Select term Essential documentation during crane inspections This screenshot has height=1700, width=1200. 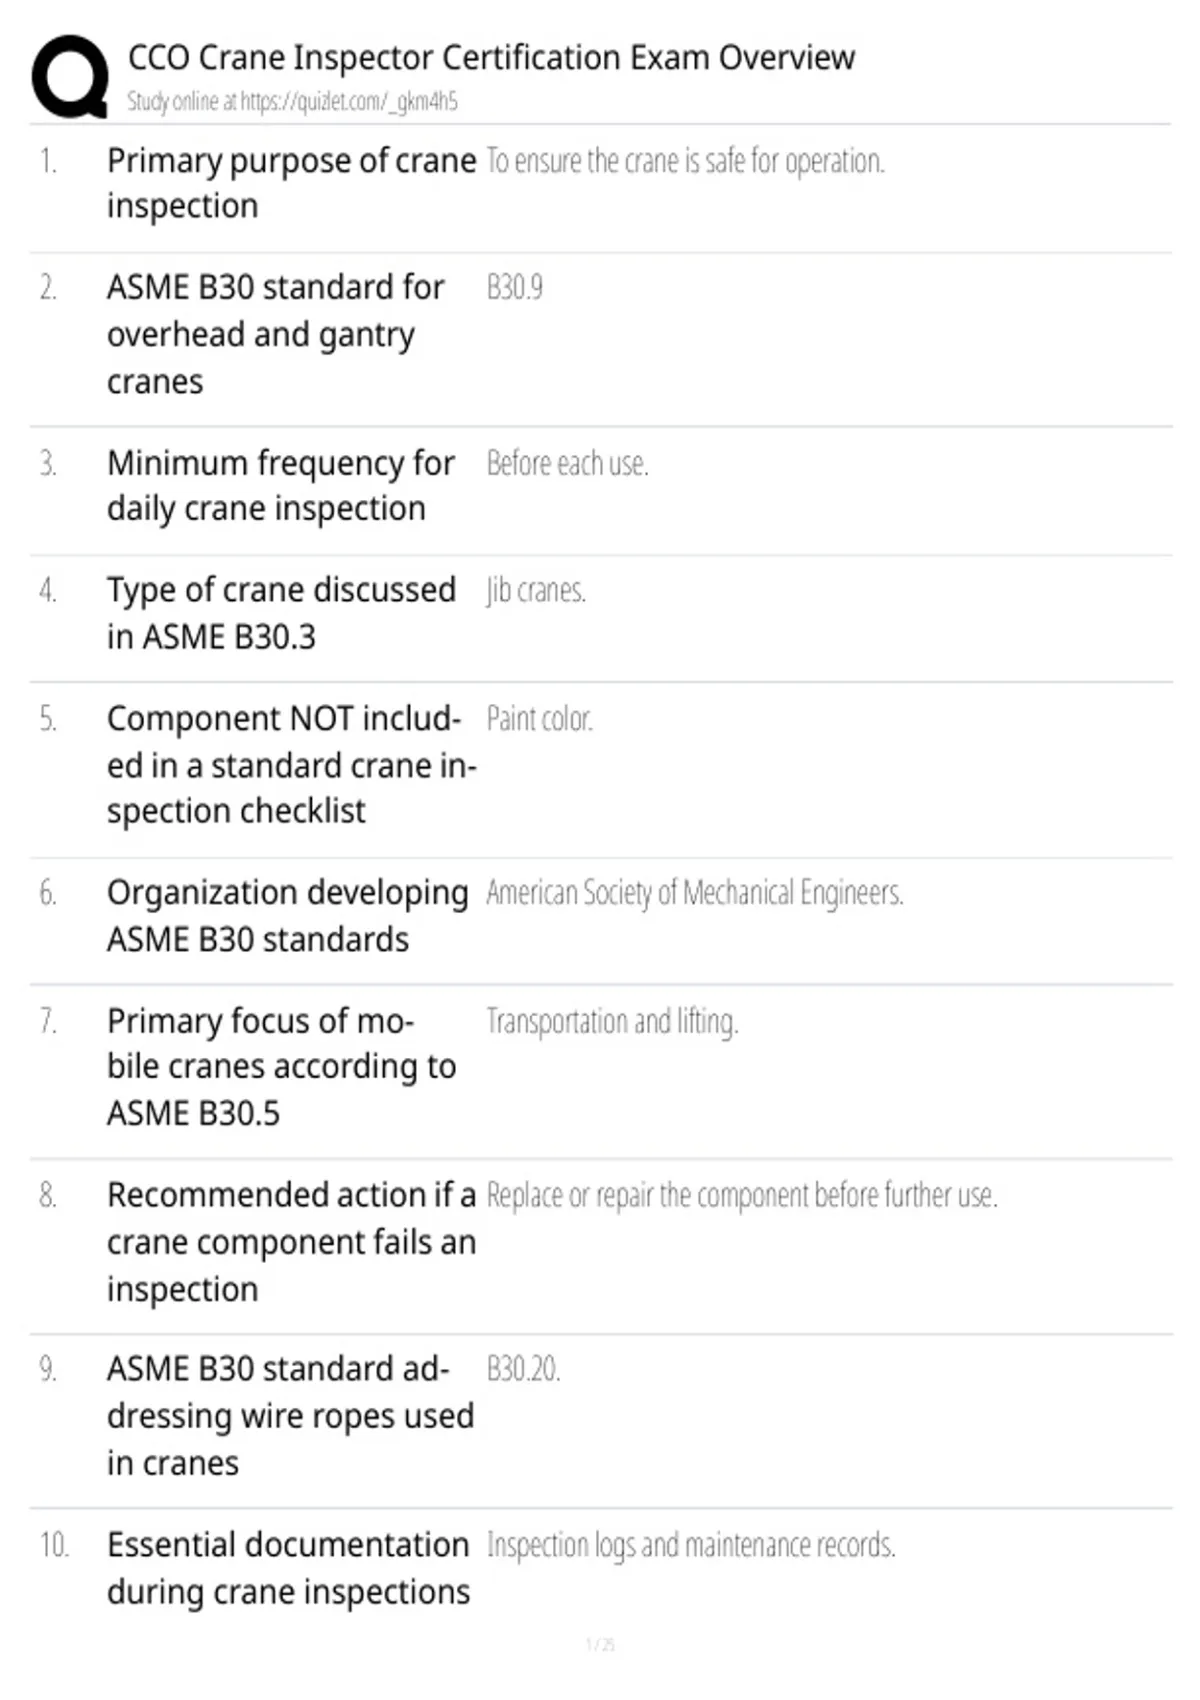click(288, 1568)
